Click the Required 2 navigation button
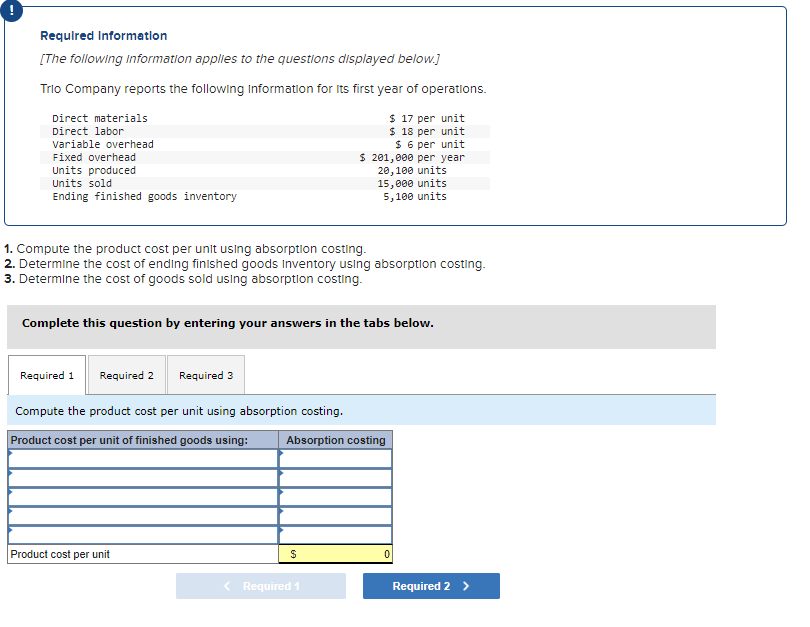The height and width of the screenshot is (627, 810). (x=431, y=585)
